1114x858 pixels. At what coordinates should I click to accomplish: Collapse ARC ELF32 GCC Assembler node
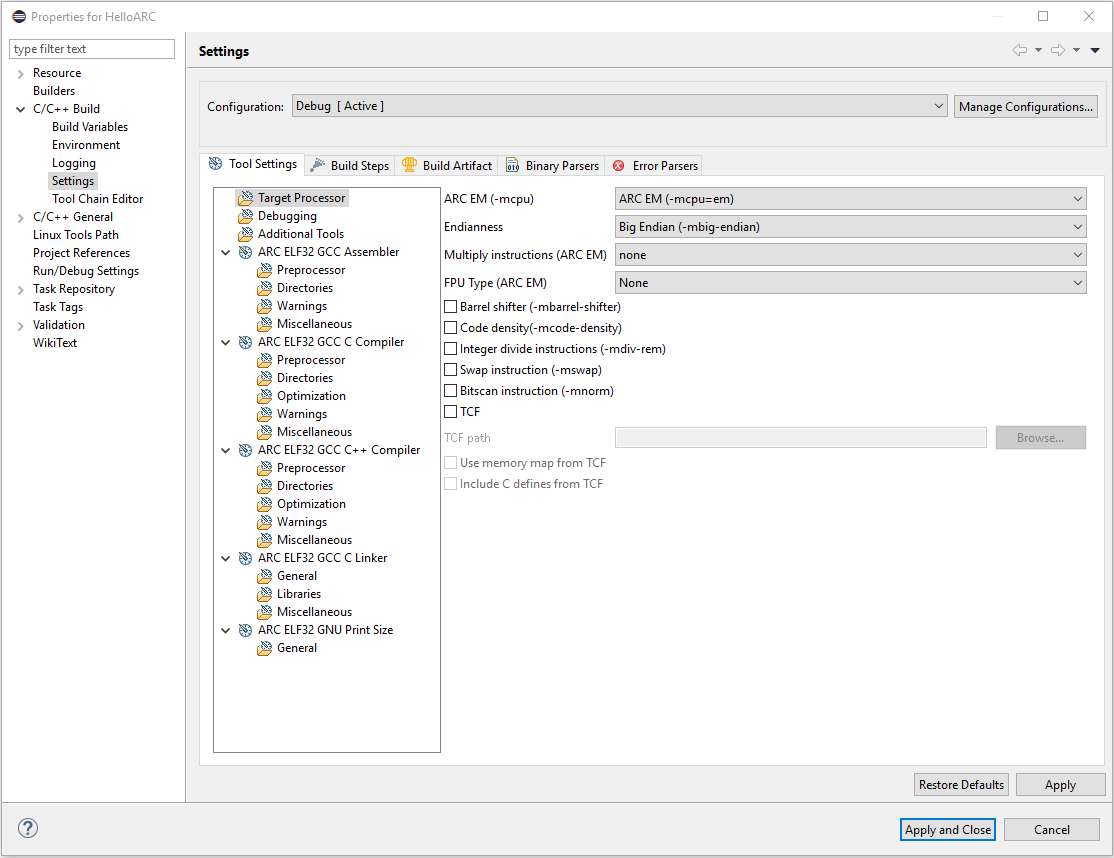(x=226, y=252)
